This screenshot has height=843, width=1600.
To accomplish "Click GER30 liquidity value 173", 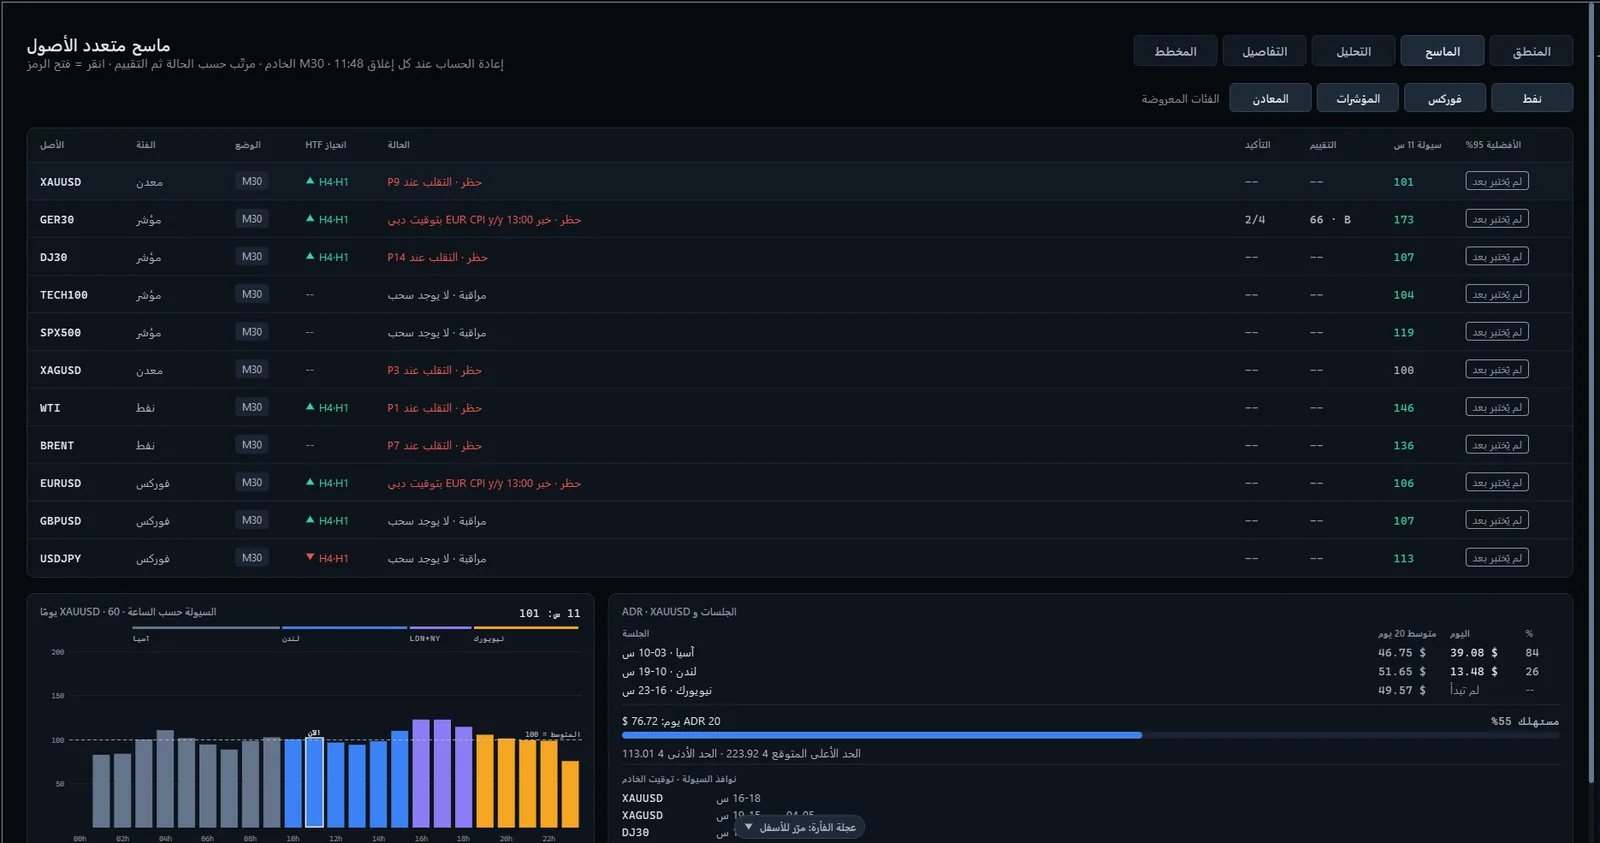I will click(x=1404, y=220).
